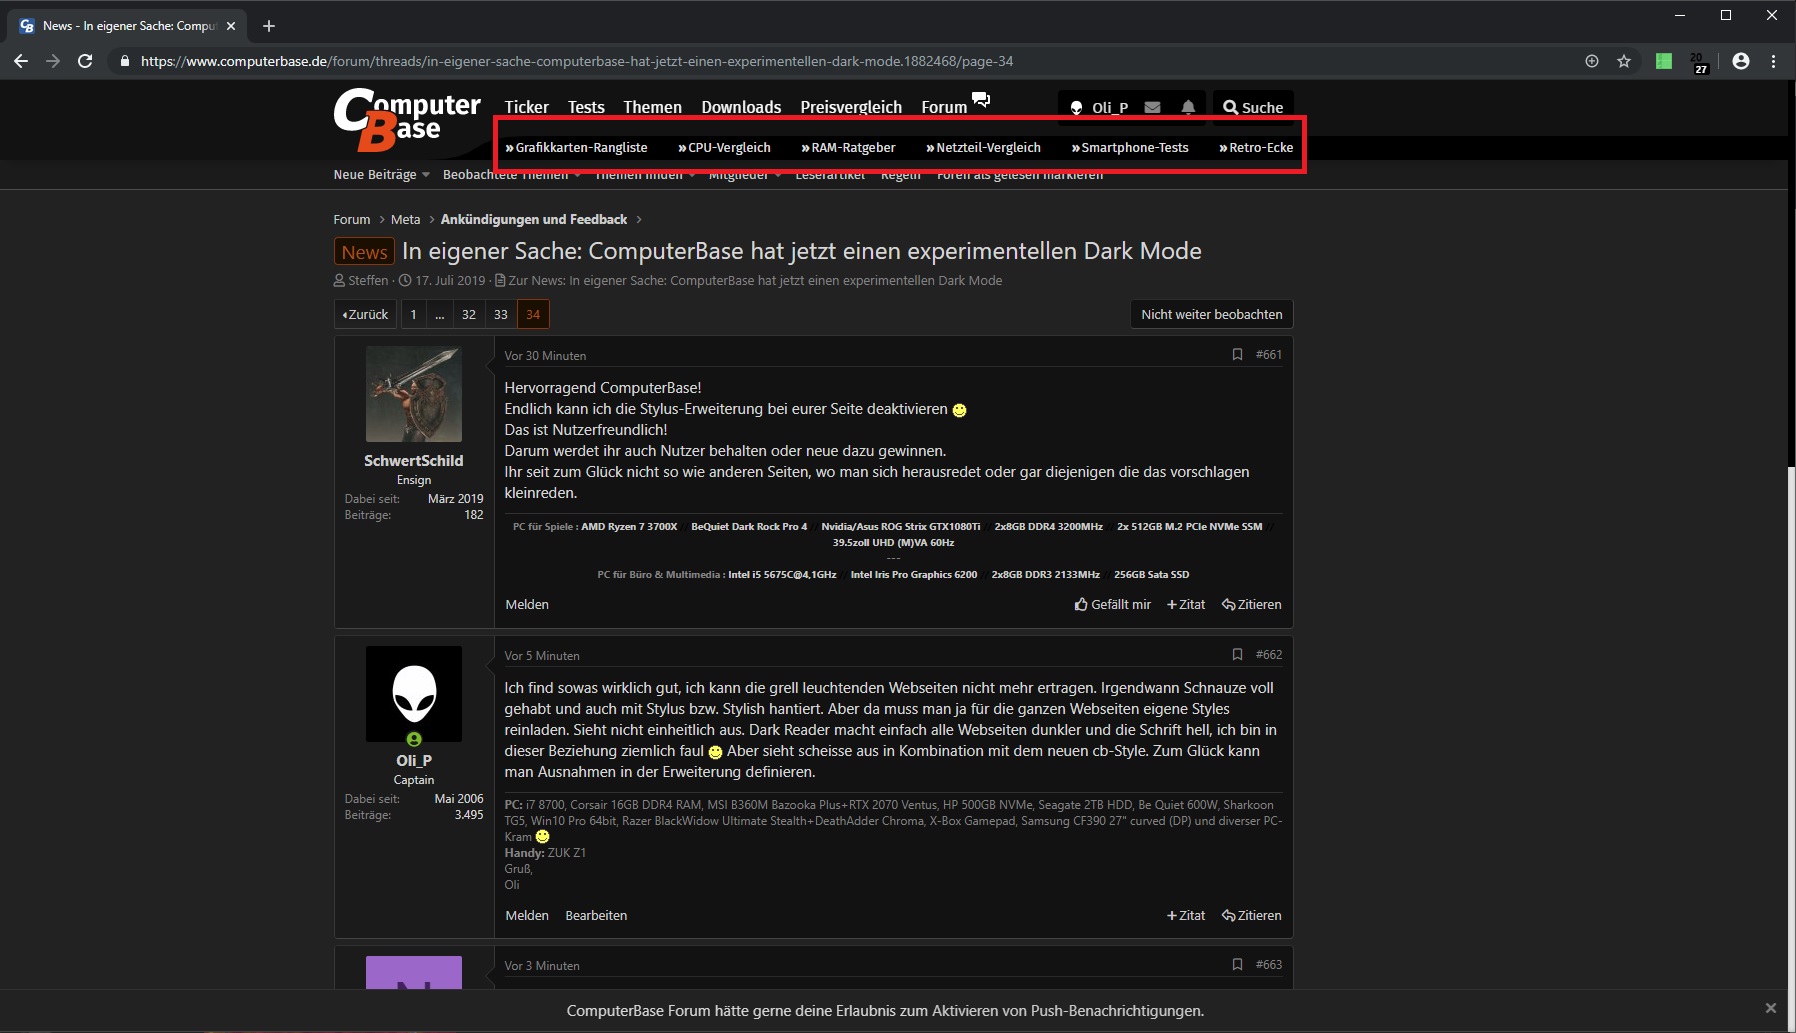Open Netzteil-Vergleich link
Viewport: 1796px width, 1033px height.
tap(983, 147)
